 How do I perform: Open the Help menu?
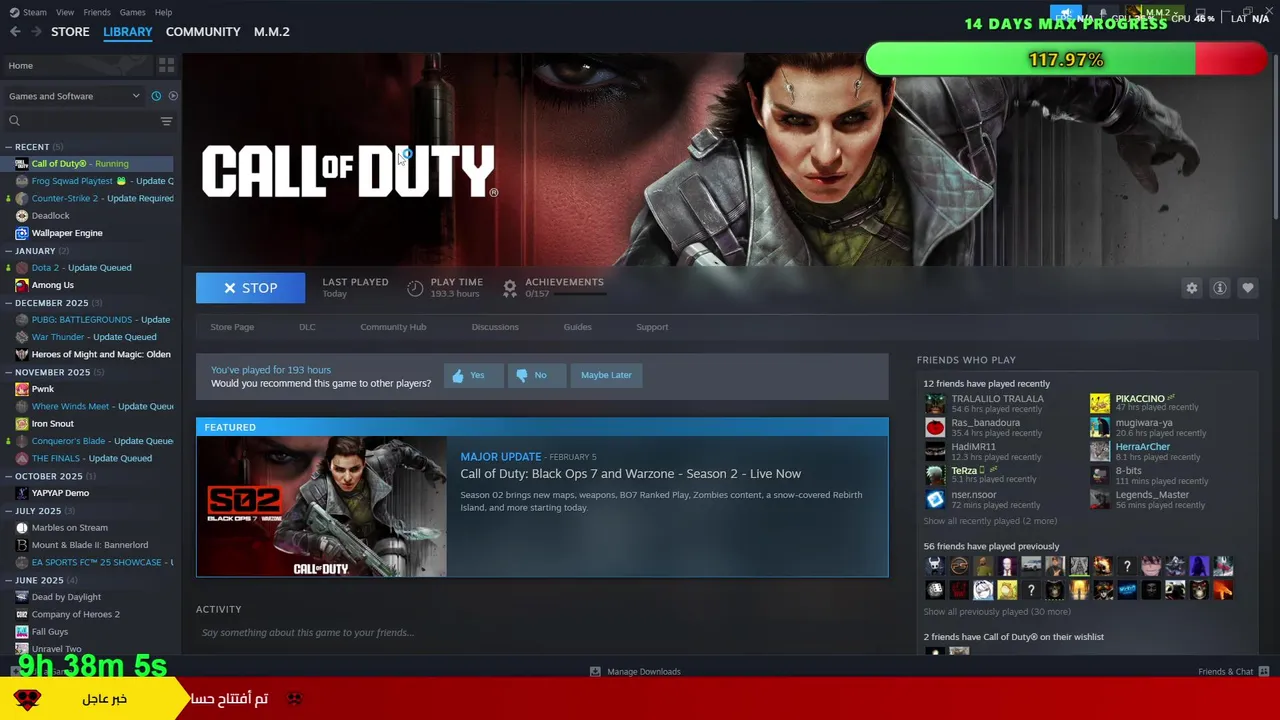163,12
